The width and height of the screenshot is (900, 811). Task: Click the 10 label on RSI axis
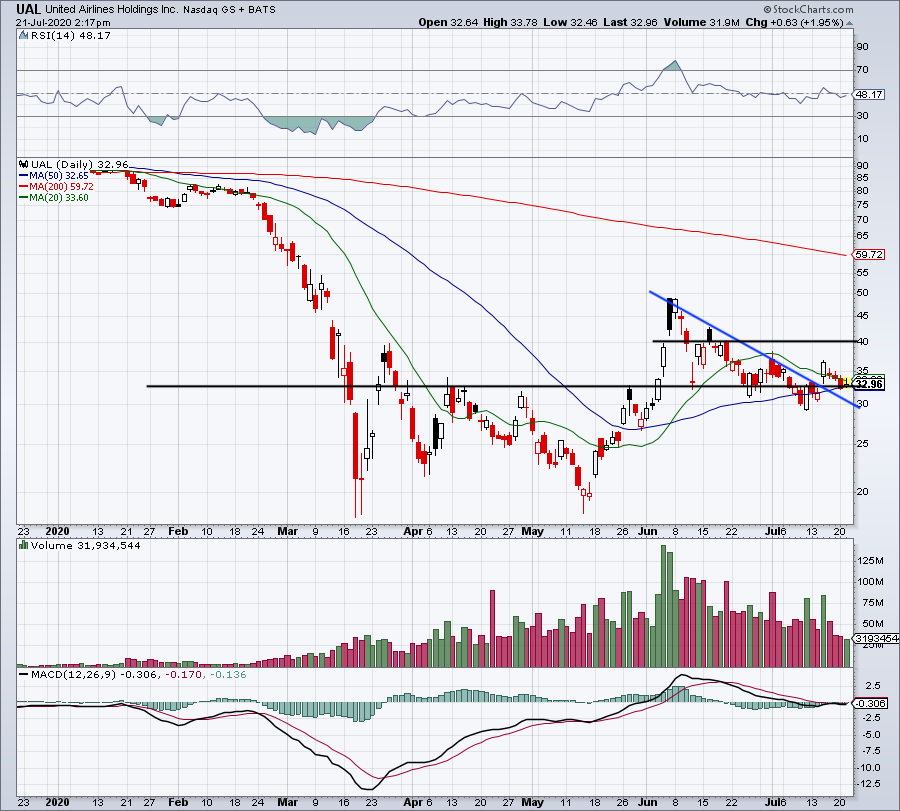pyautogui.click(x=862, y=139)
